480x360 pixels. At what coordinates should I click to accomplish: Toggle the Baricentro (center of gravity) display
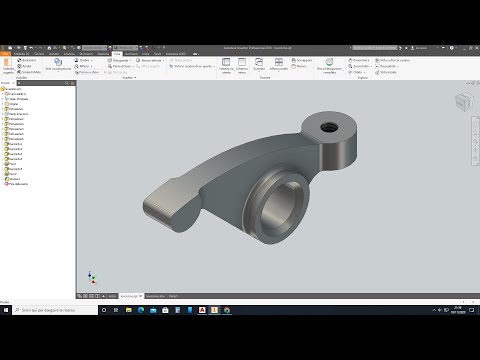click(x=27, y=60)
